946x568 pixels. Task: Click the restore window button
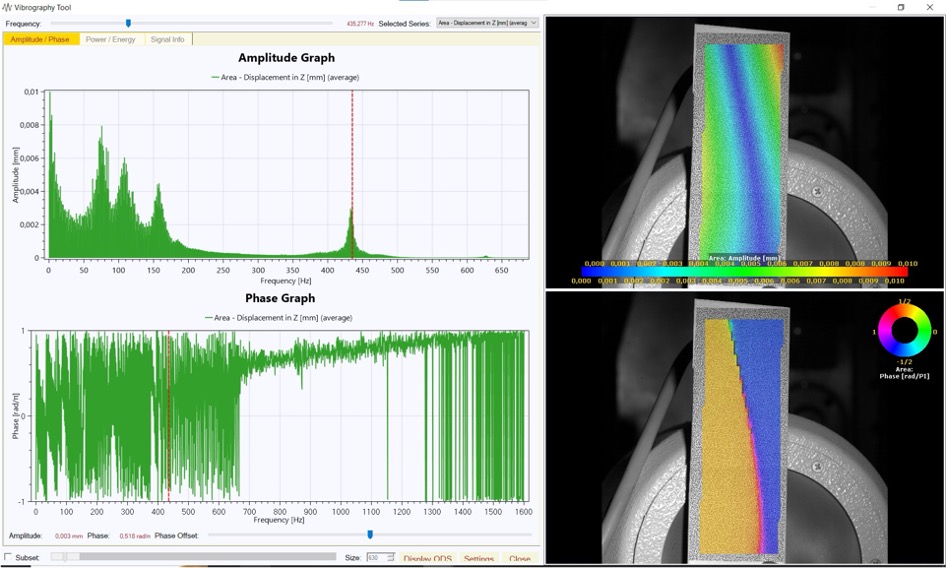pos(900,7)
